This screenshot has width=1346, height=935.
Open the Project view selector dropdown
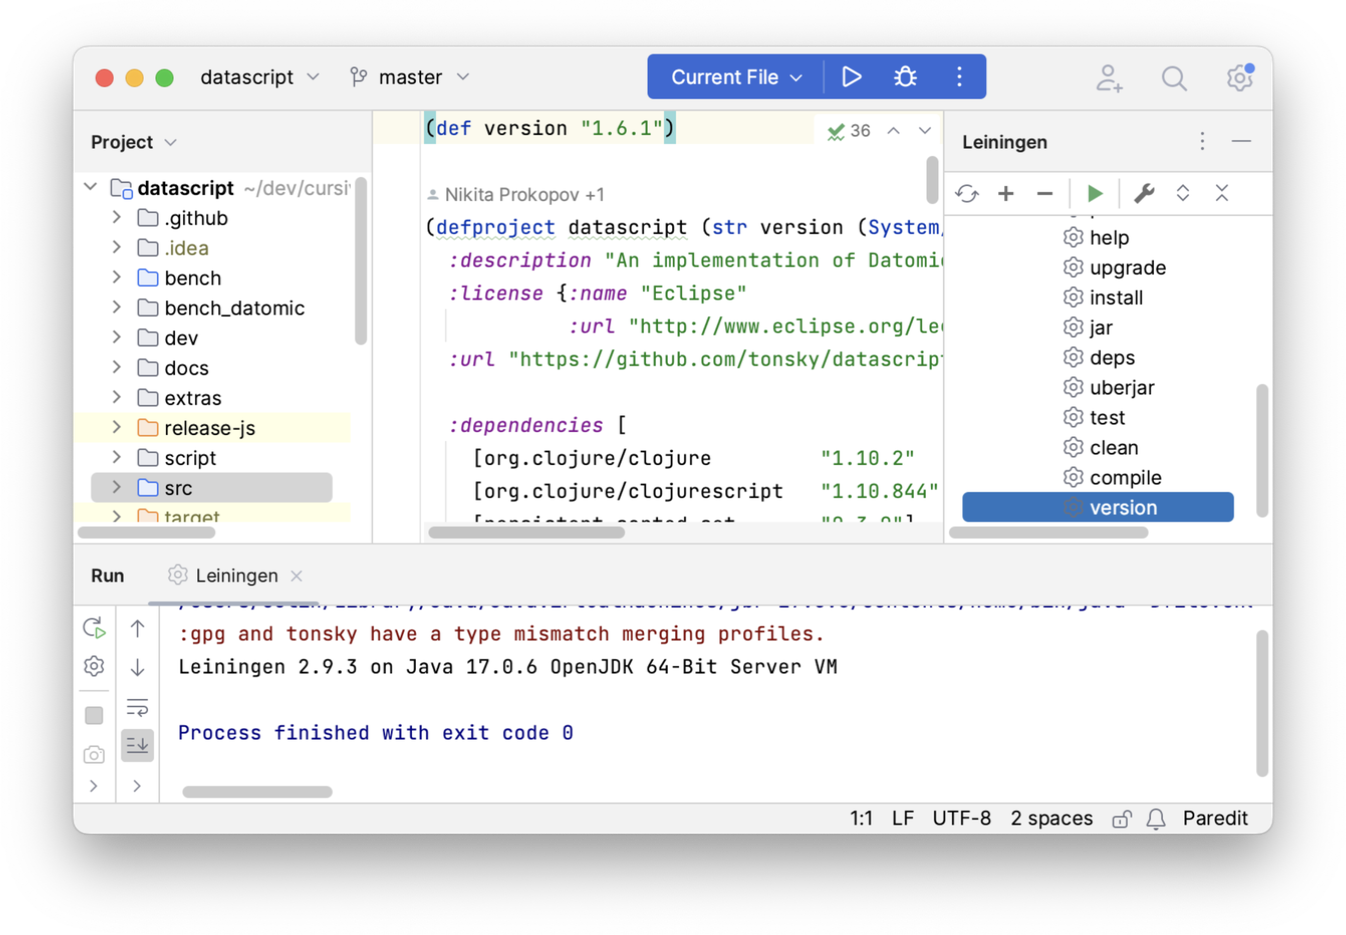point(134,142)
